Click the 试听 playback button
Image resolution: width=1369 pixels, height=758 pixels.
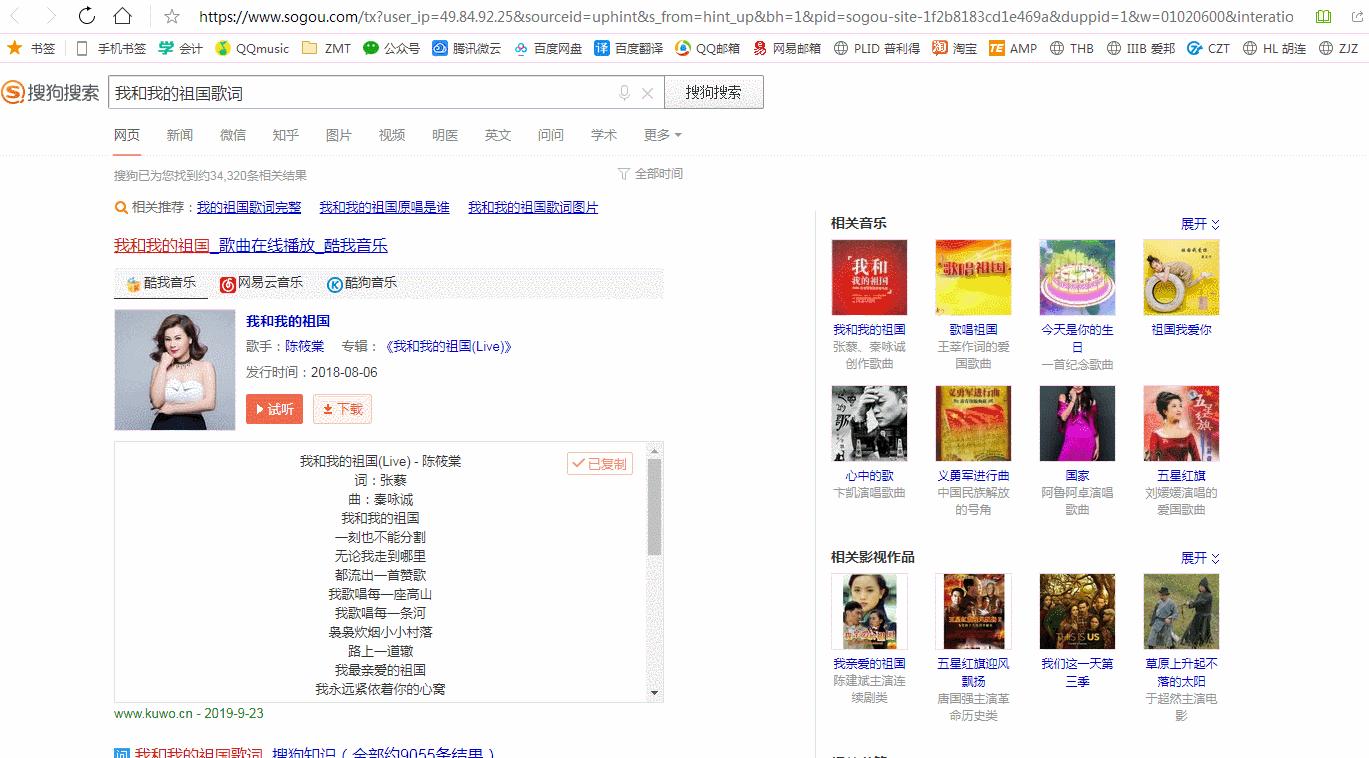click(x=274, y=409)
